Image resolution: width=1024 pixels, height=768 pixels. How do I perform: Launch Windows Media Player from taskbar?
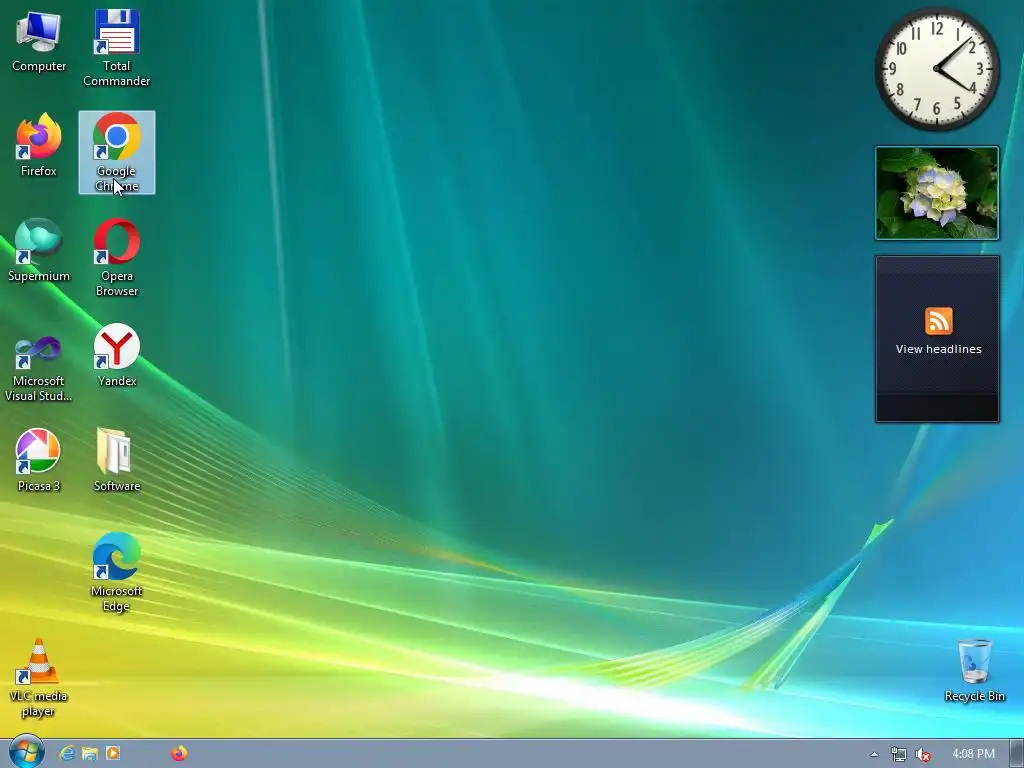pos(113,754)
